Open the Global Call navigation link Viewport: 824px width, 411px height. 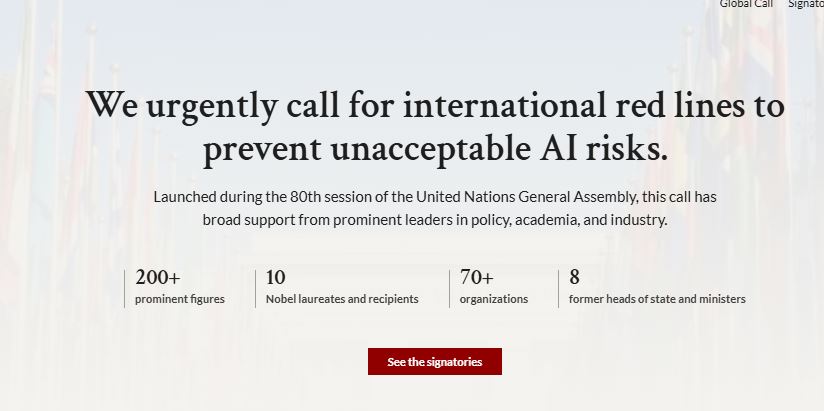(746, 4)
